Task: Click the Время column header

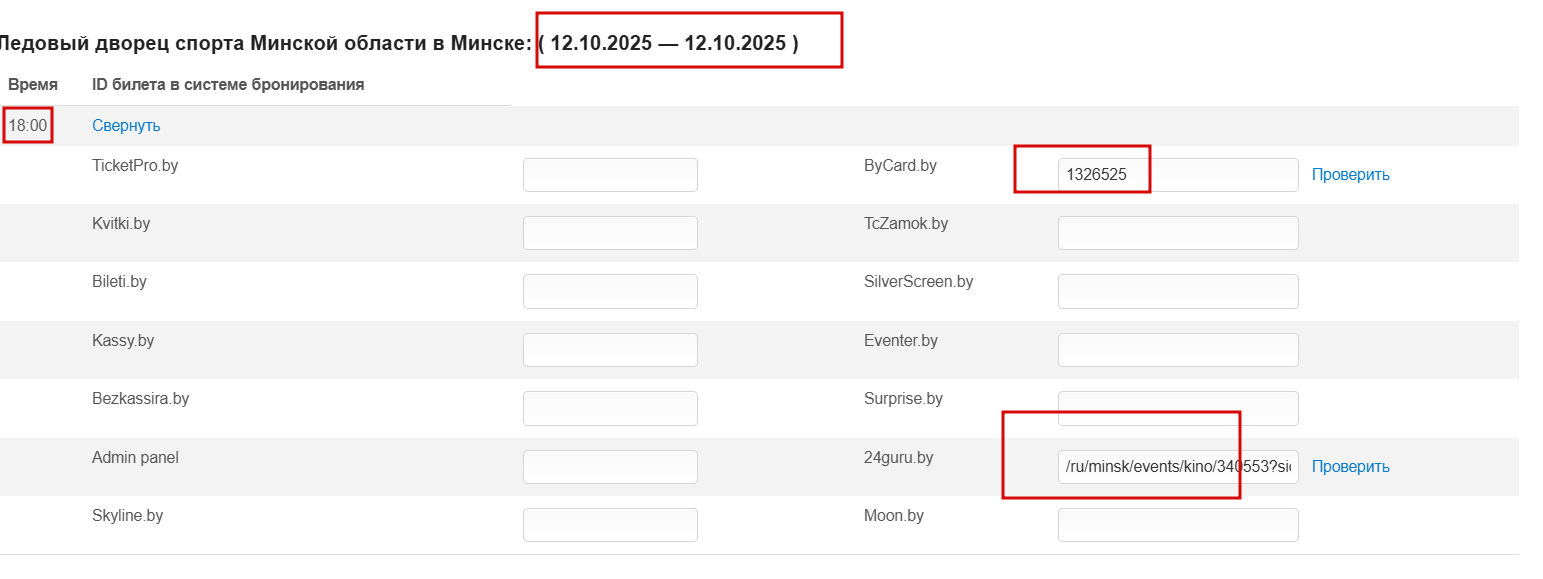Action: click(x=33, y=85)
